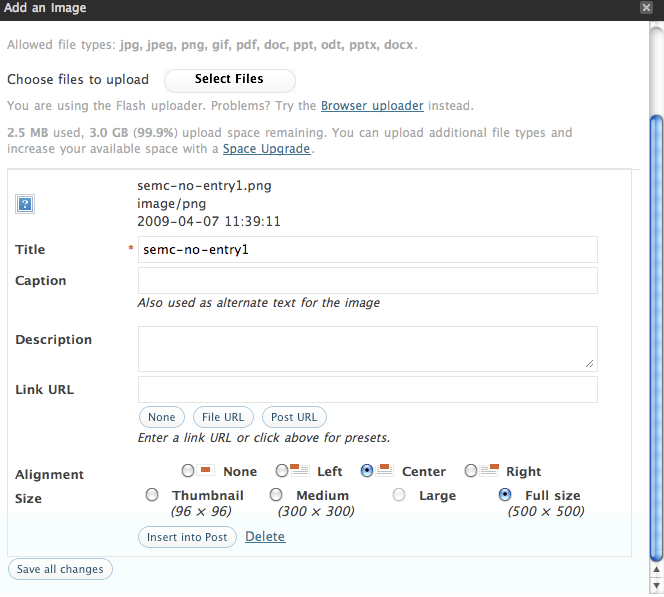
Task: Click the Center alignment icon
Action: (385, 470)
